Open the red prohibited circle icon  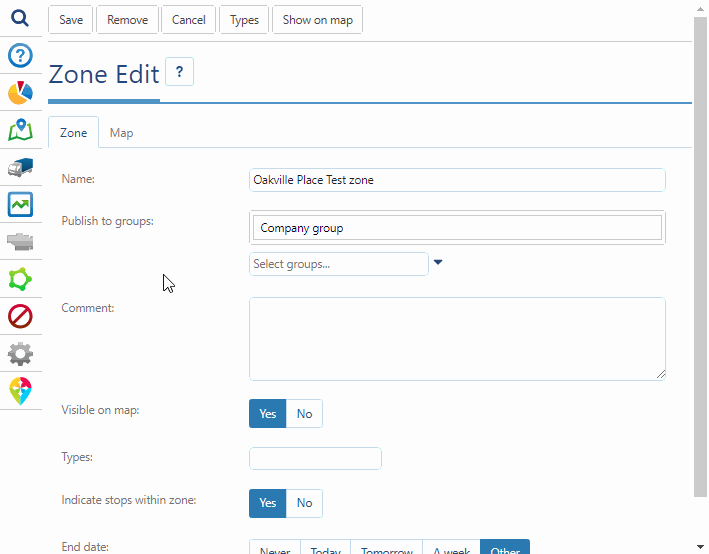(x=20, y=316)
